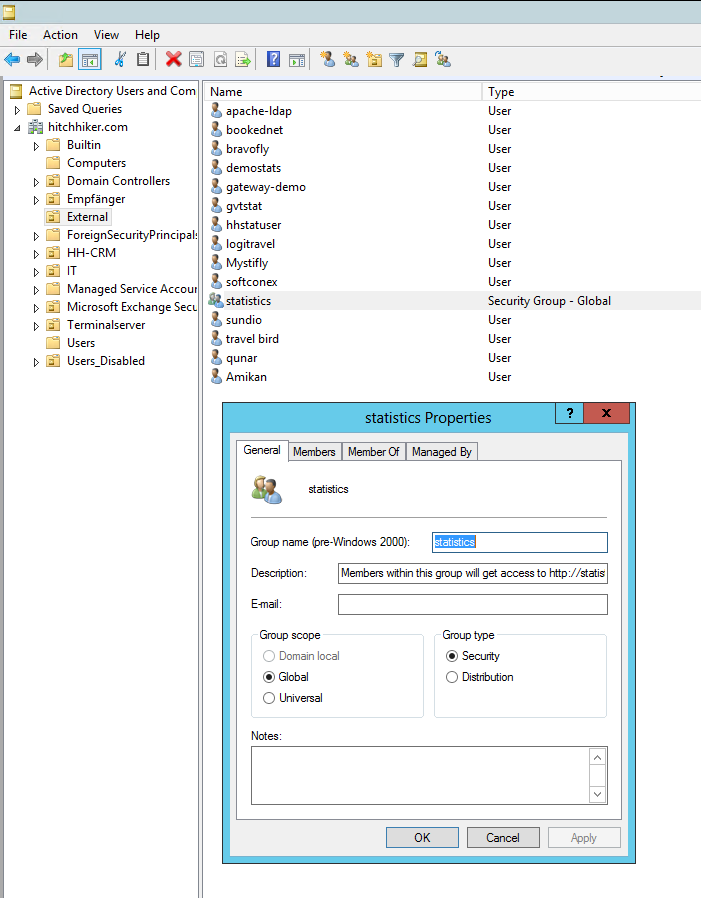Select the Distribution group type
This screenshot has width=701, height=898.
click(452, 677)
